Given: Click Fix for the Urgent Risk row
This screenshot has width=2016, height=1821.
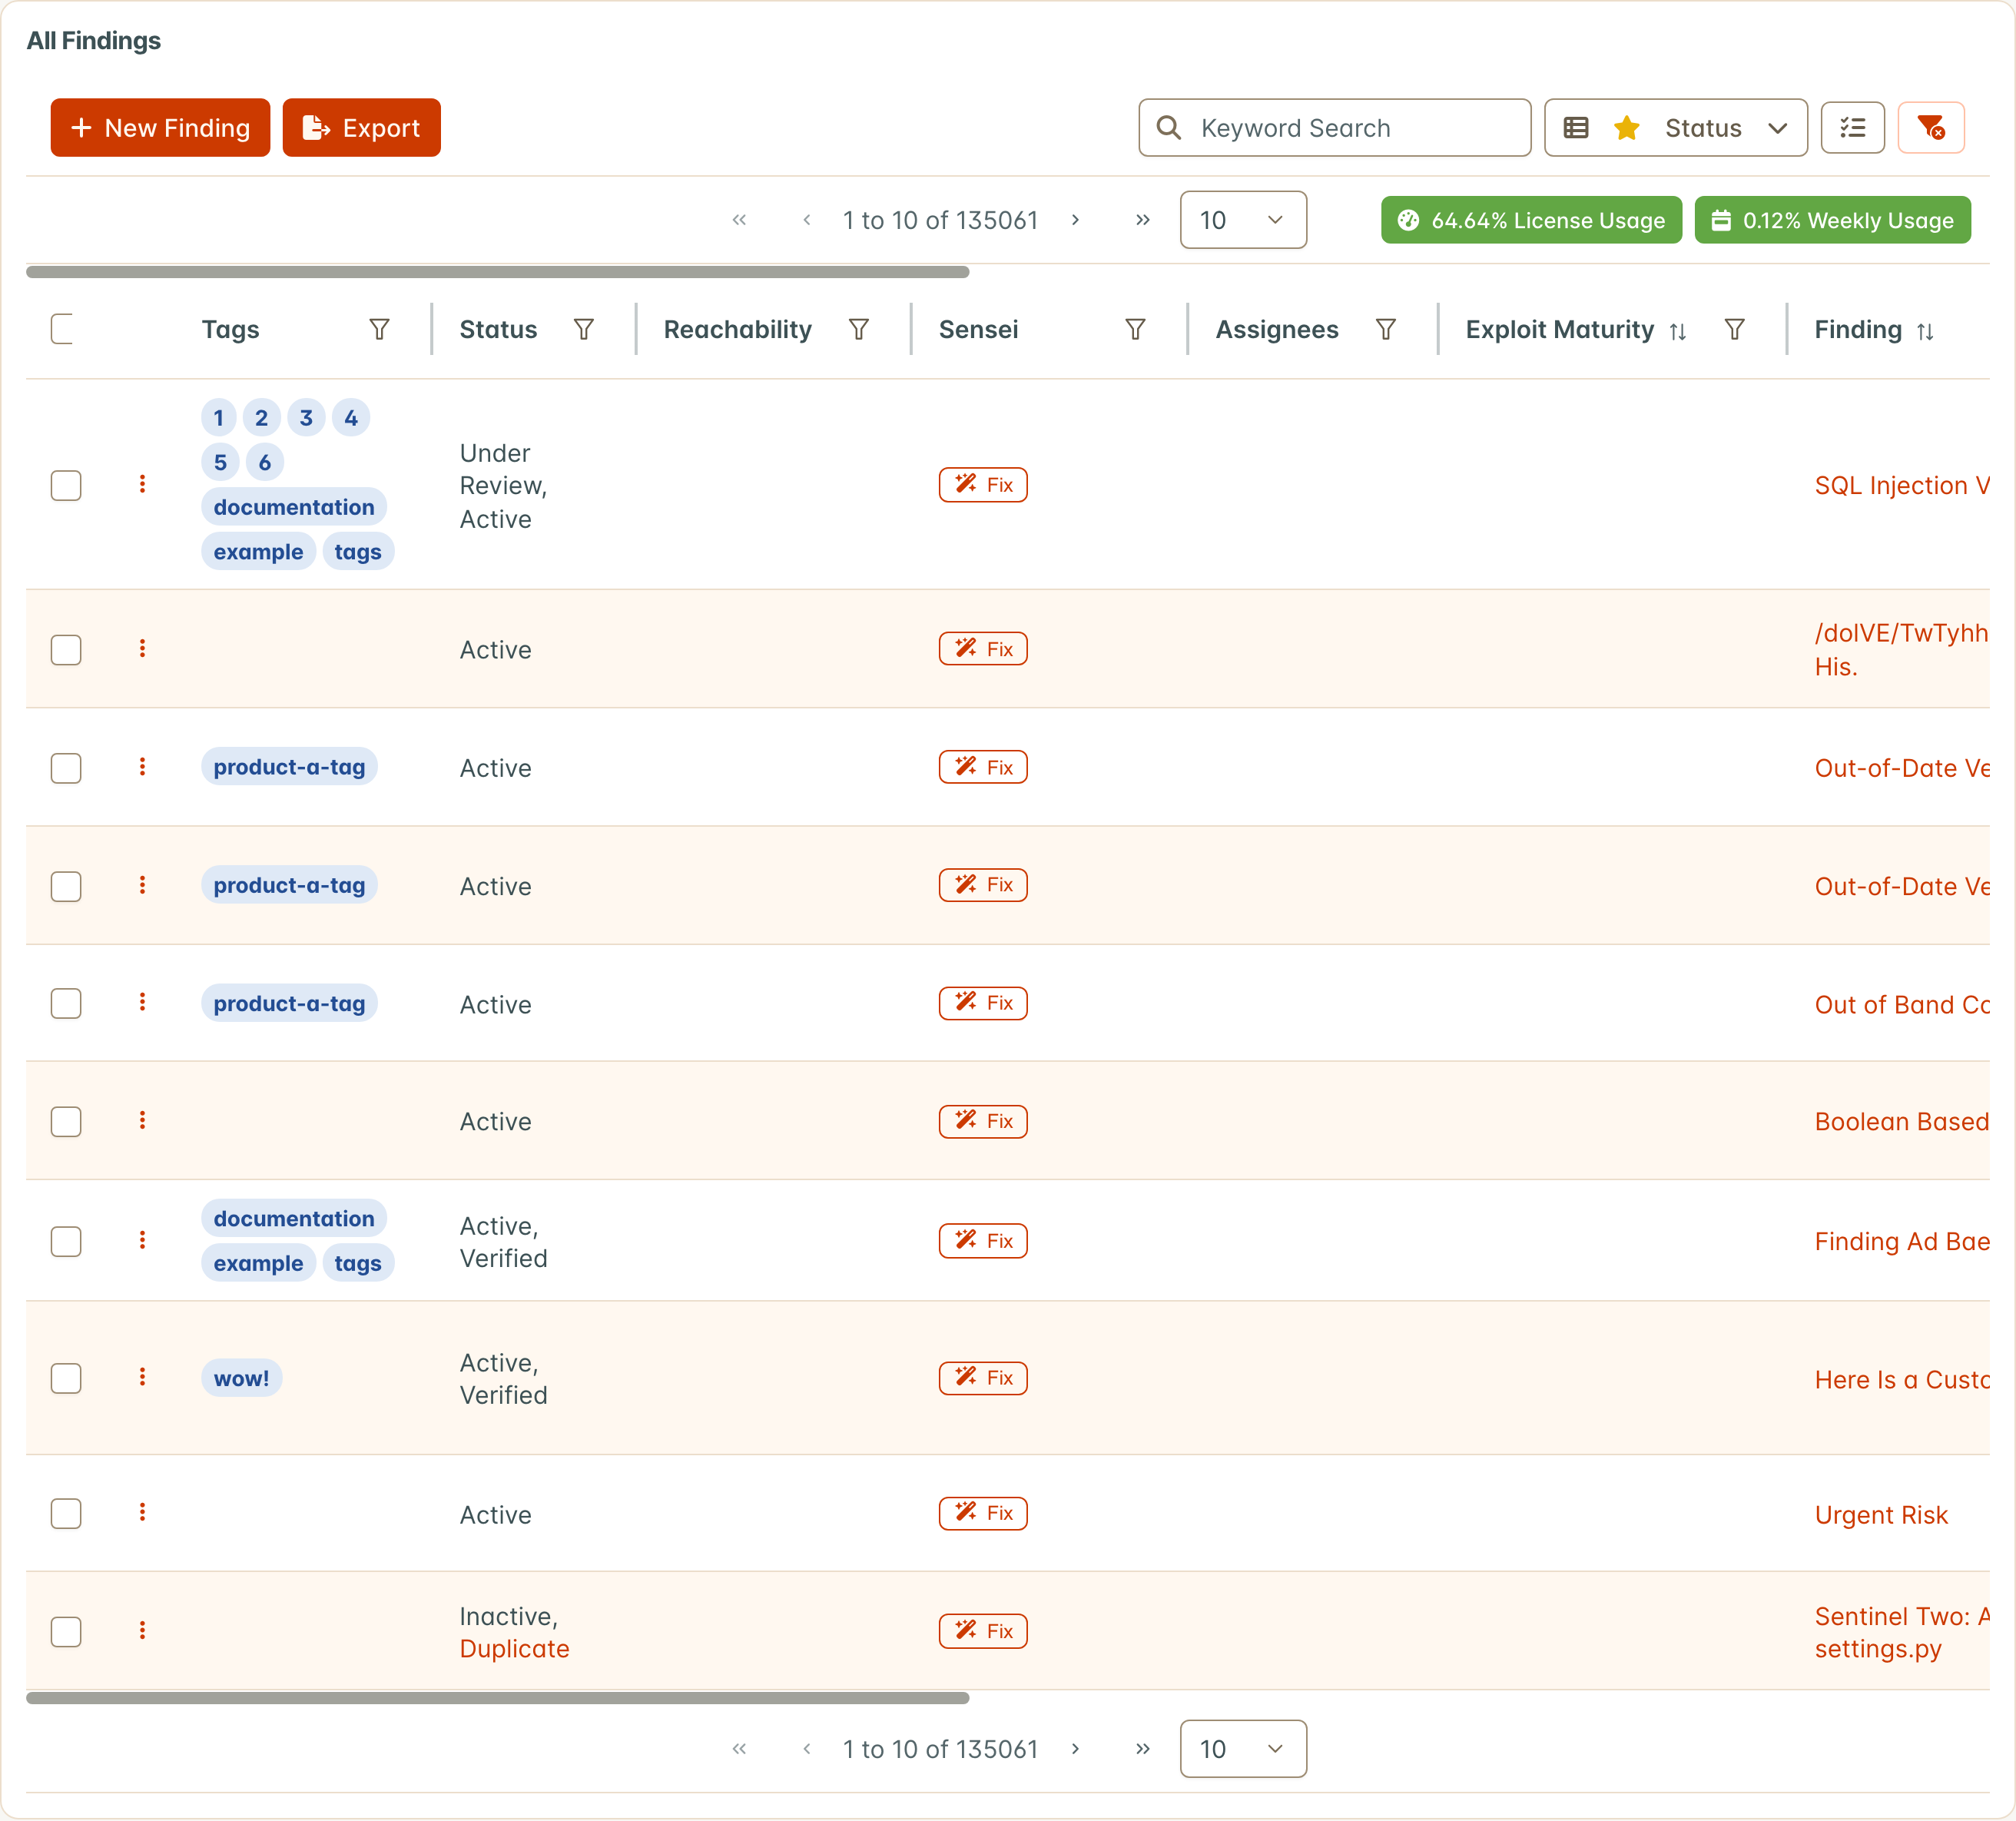Looking at the screenshot, I should click(x=983, y=1513).
